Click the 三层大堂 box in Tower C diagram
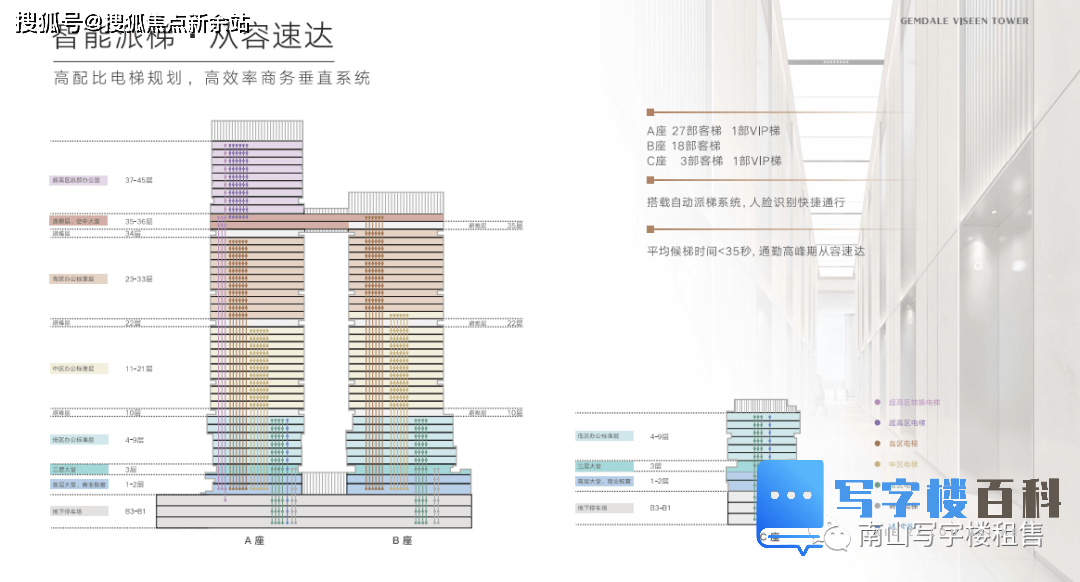1080x582 pixels. tap(604, 466)
